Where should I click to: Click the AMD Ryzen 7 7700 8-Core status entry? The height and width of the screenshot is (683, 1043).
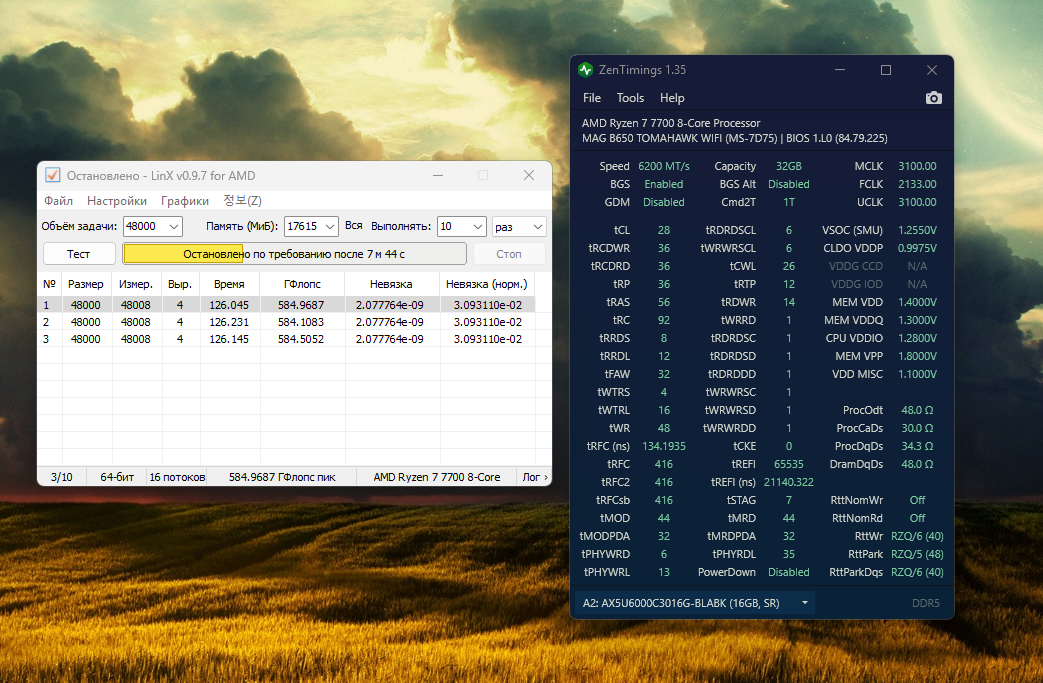point(437,477)
